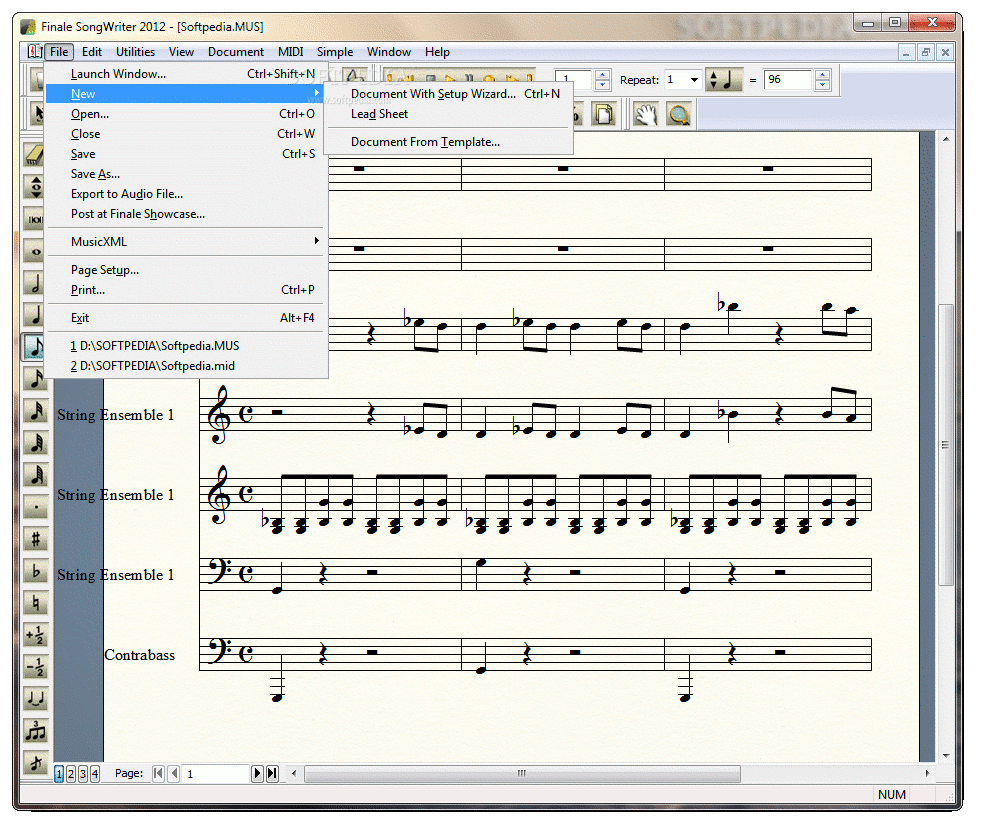This screenshot has height=831, width=983.
Task: Choose the 128th note duration
Action: (x=35, y=474)
